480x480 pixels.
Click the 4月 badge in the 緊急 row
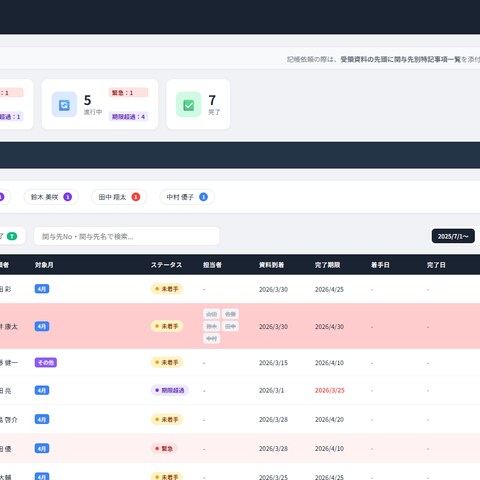pyautogui.click(x=42, y=448)
